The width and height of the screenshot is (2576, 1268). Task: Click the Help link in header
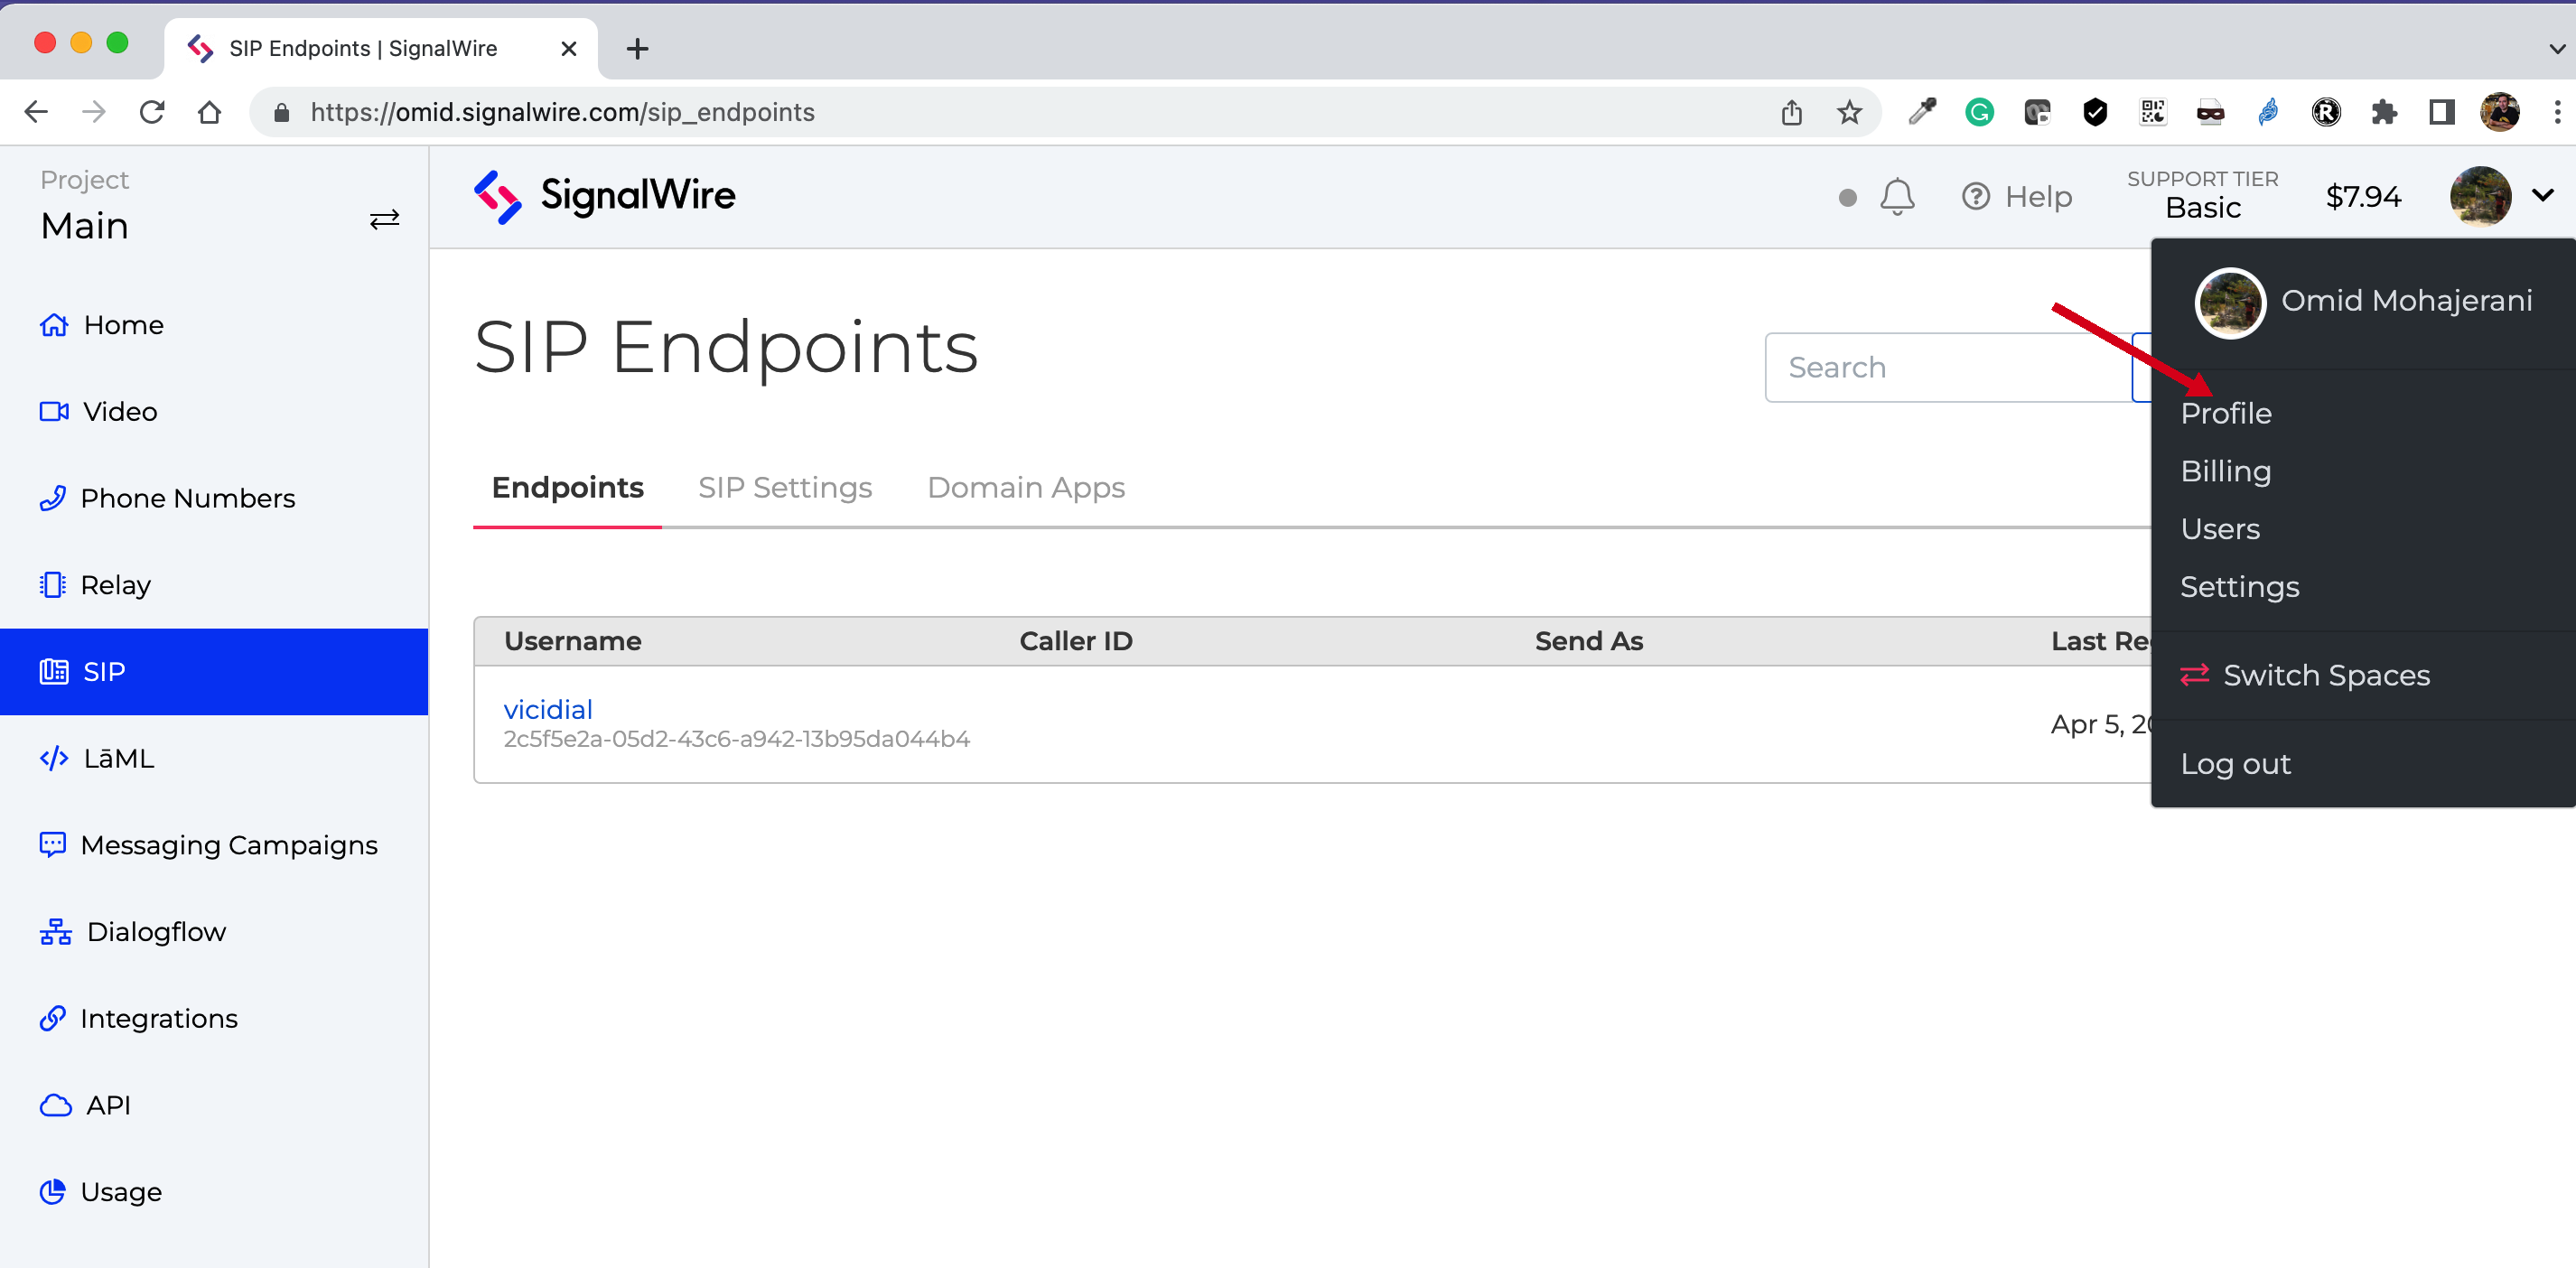(2017, 196)
